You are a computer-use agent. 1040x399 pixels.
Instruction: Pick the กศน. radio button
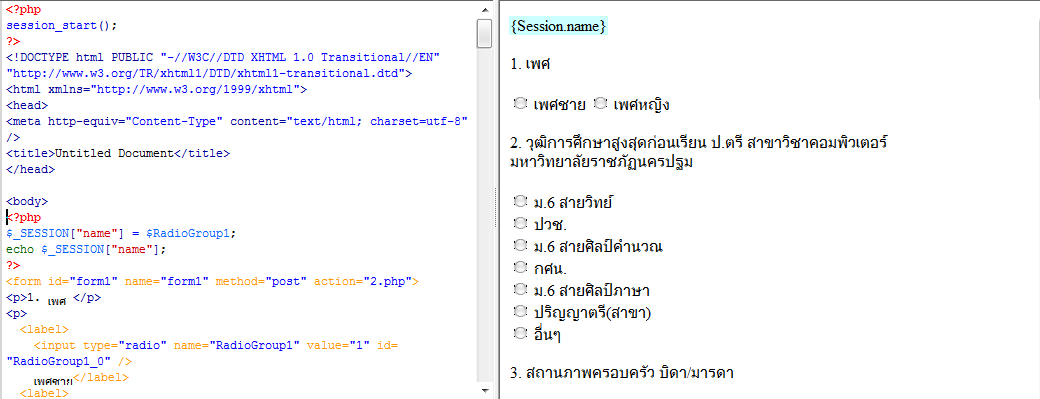coord(521,268)
